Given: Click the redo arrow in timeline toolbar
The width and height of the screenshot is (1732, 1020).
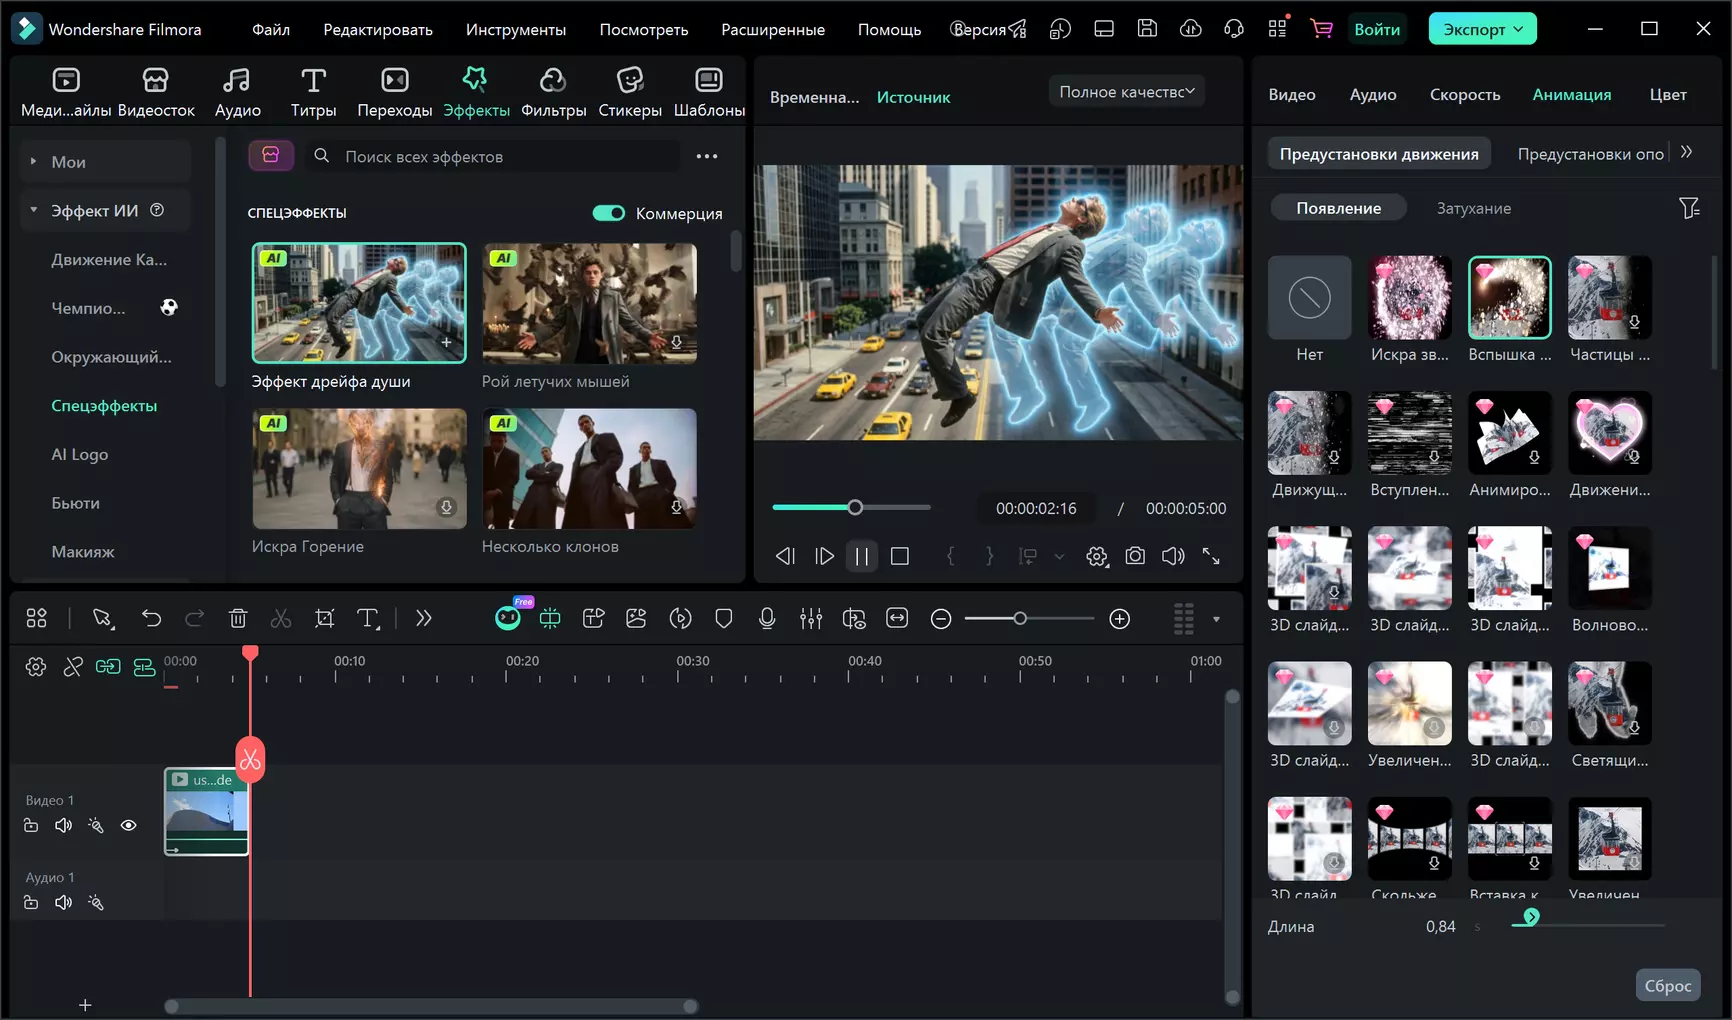Looking at the screenshot, I should (x=194, y=619).
